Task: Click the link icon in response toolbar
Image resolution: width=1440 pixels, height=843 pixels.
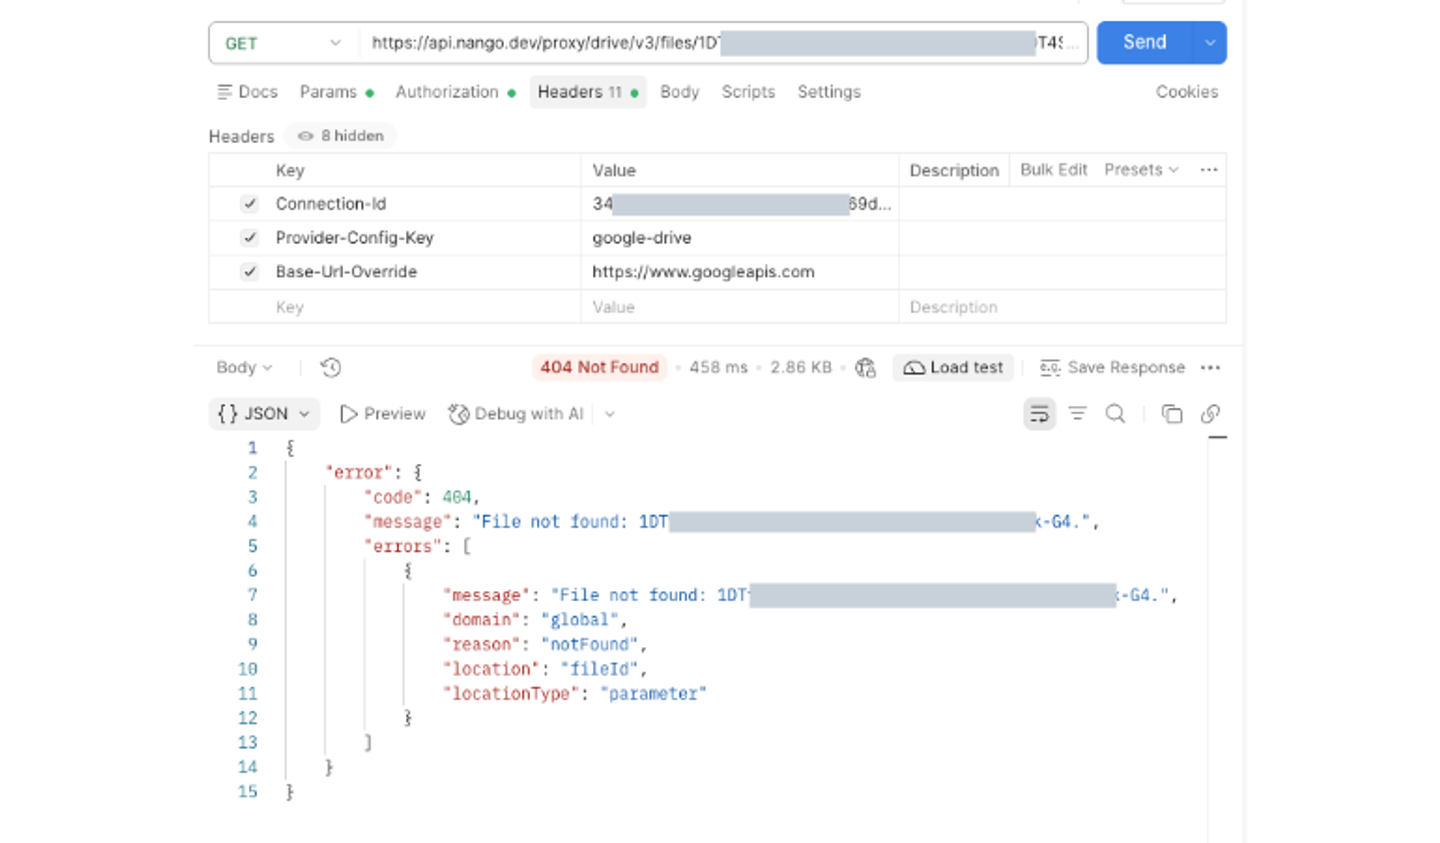Action: point(1210,414)
